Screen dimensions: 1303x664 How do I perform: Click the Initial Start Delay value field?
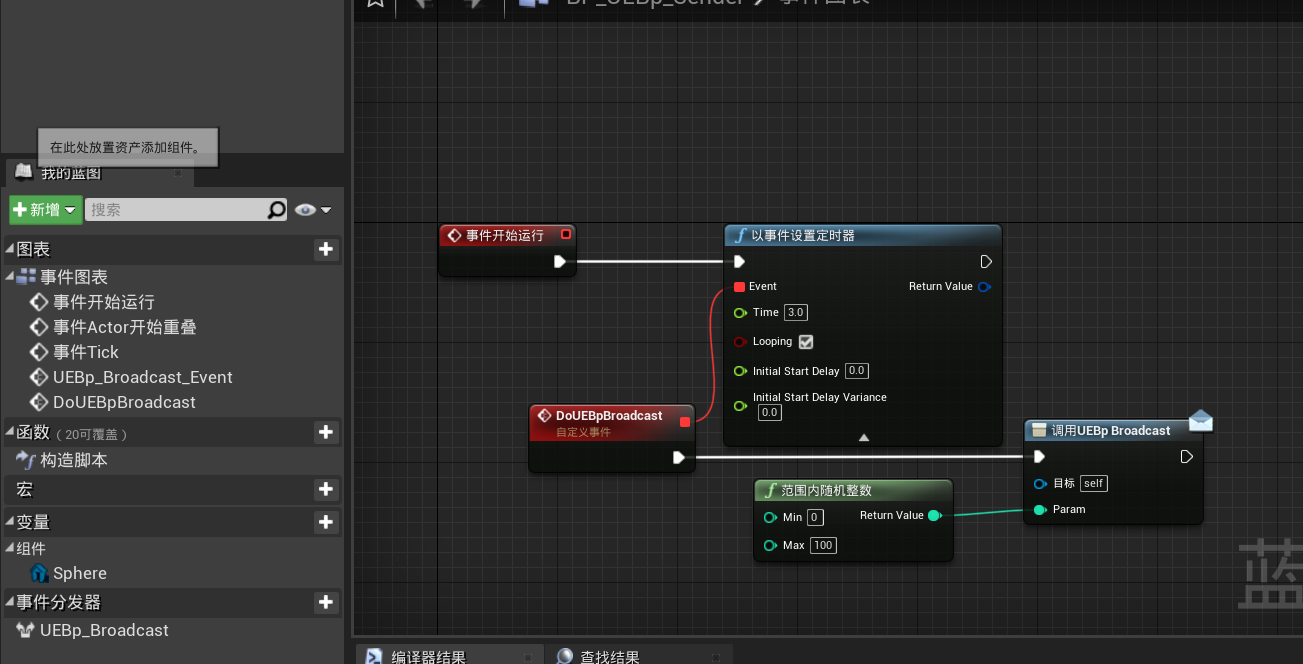tap(857, 371)
